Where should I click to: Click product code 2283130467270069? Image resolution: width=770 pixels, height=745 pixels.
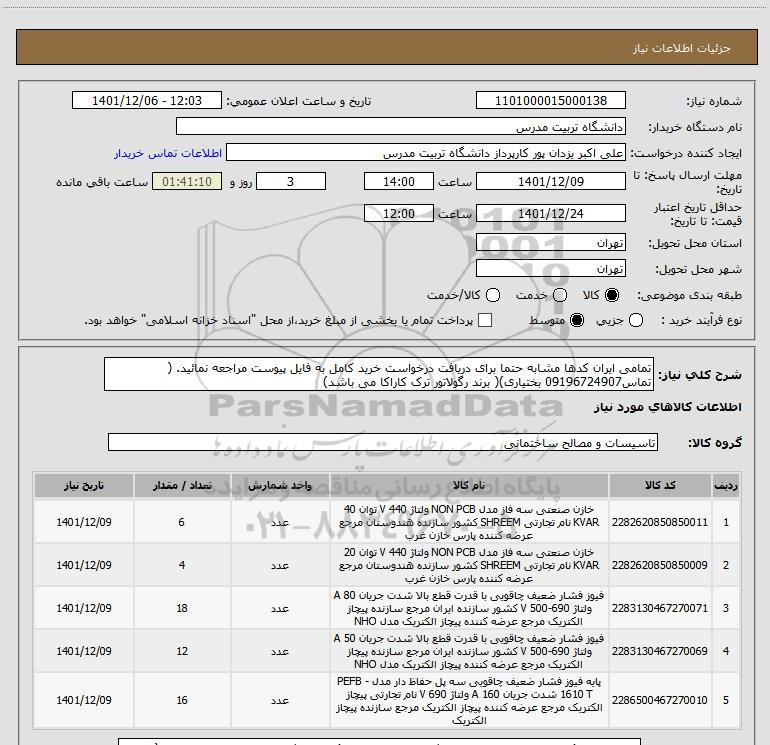pyautogui.click(x=660, y=651)
